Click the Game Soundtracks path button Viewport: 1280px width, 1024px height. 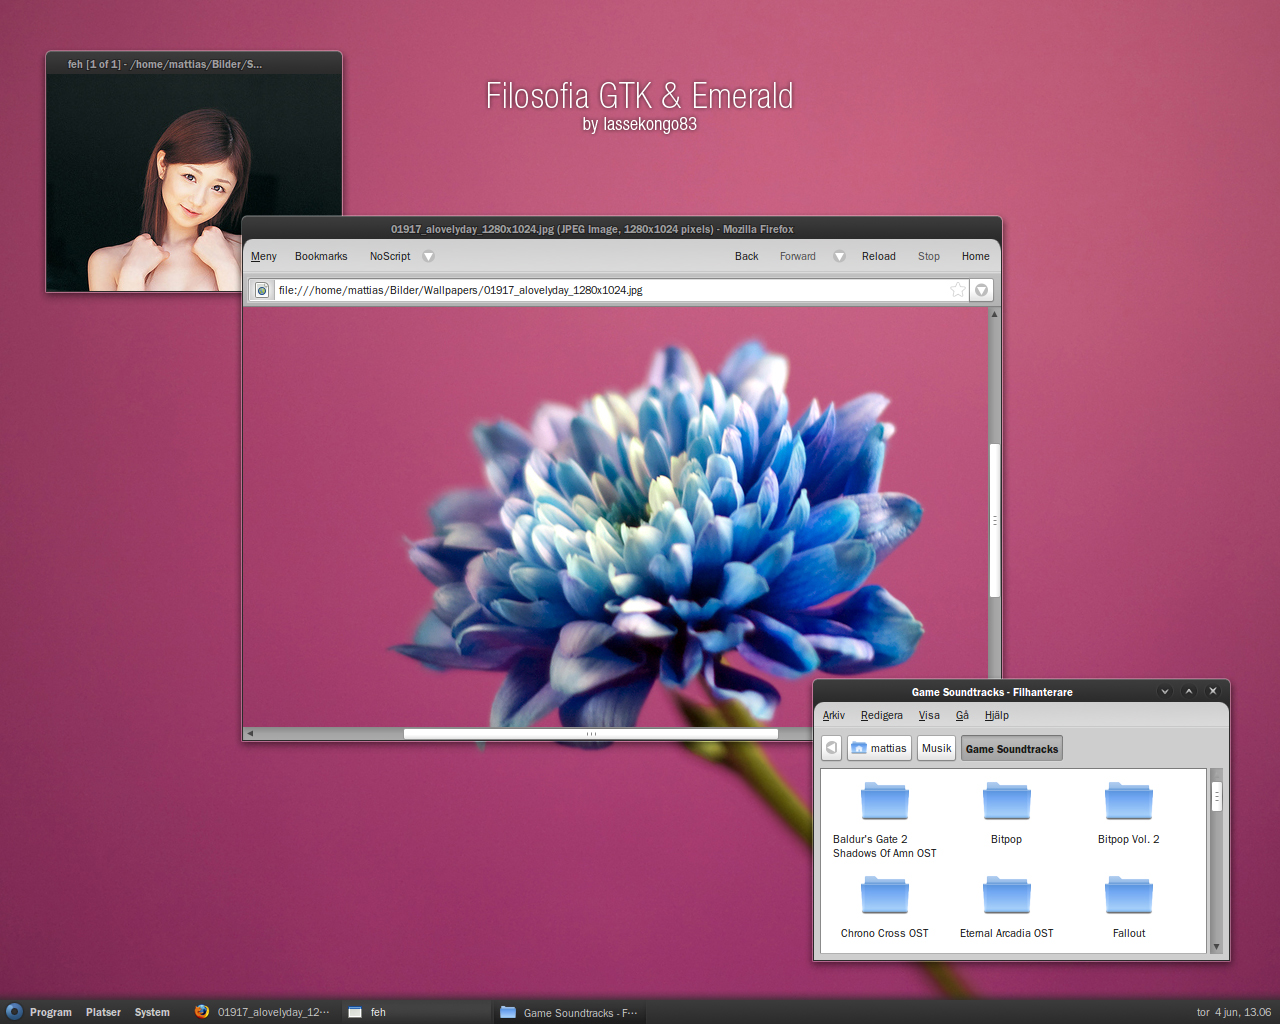(1012, 748)
